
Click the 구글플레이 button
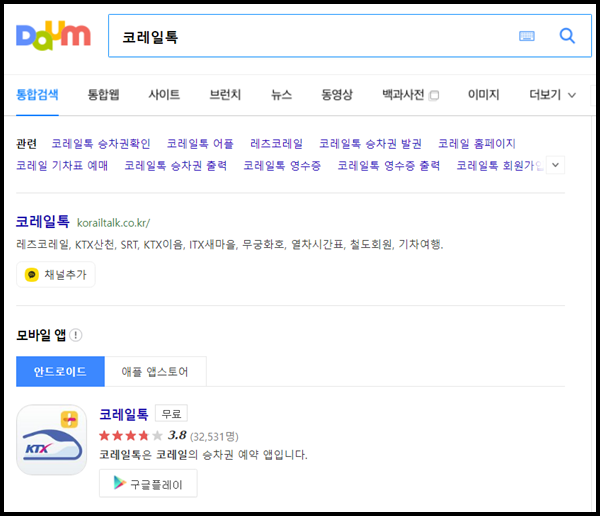(x=148, y=483)
